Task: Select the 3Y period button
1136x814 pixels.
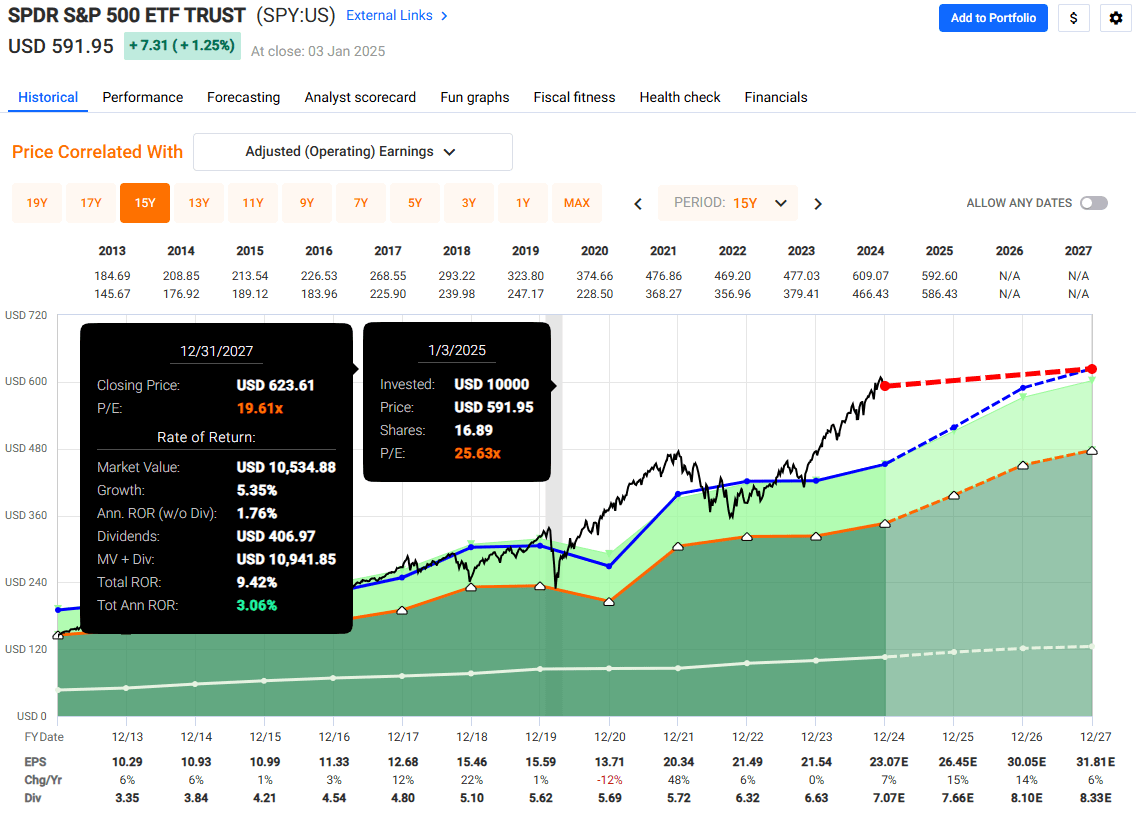Action: (469, 202)
